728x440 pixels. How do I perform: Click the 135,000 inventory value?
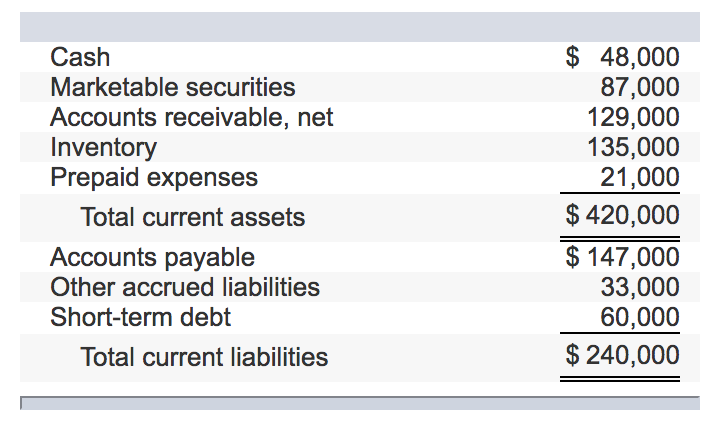tap(633, 147)
